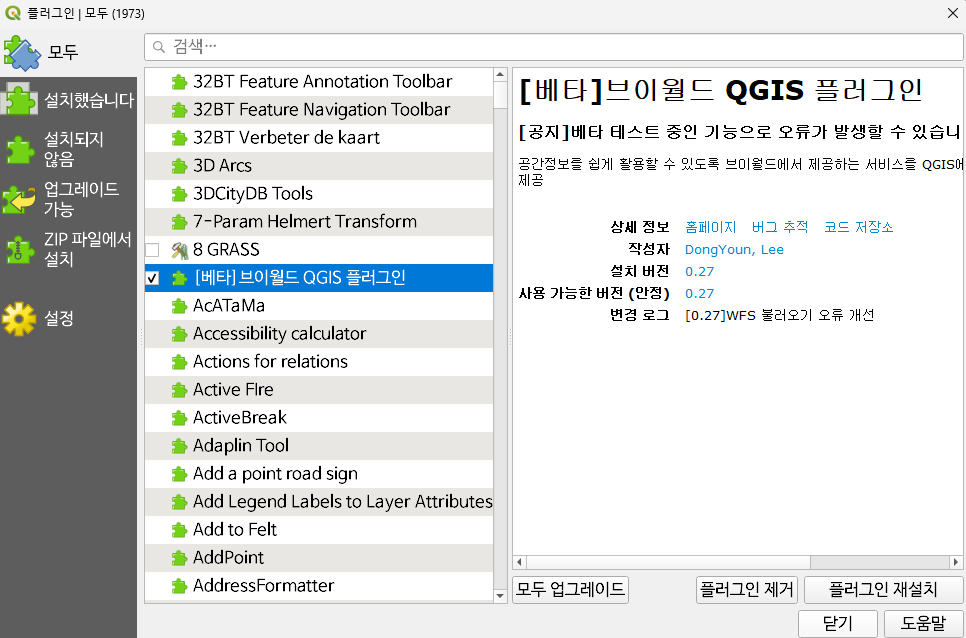This screenshot has width=966, height=638.
Task: Uncheck the 브이월드 QGIS 플러그인 checkbox
Action: tap(152, 278)
